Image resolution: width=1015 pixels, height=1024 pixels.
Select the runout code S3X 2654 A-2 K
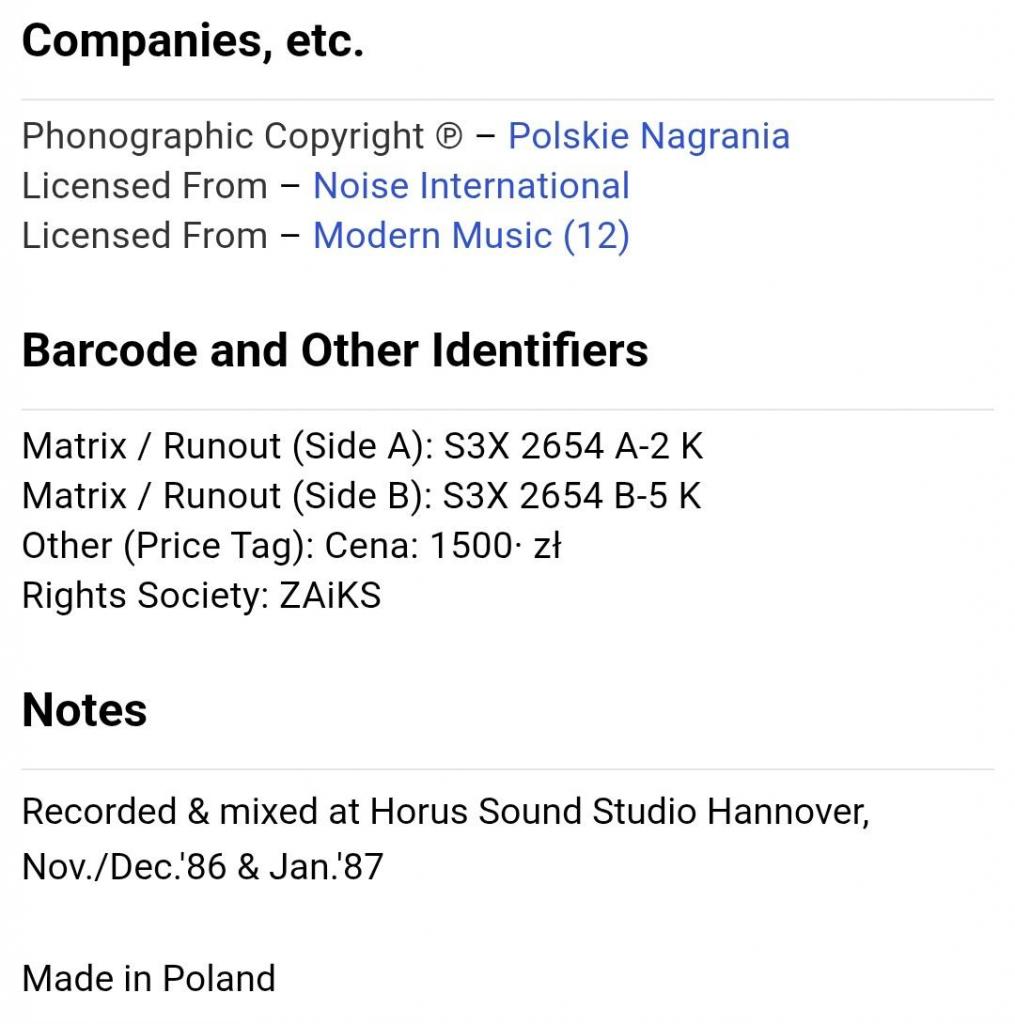click(x=573, y=446)
